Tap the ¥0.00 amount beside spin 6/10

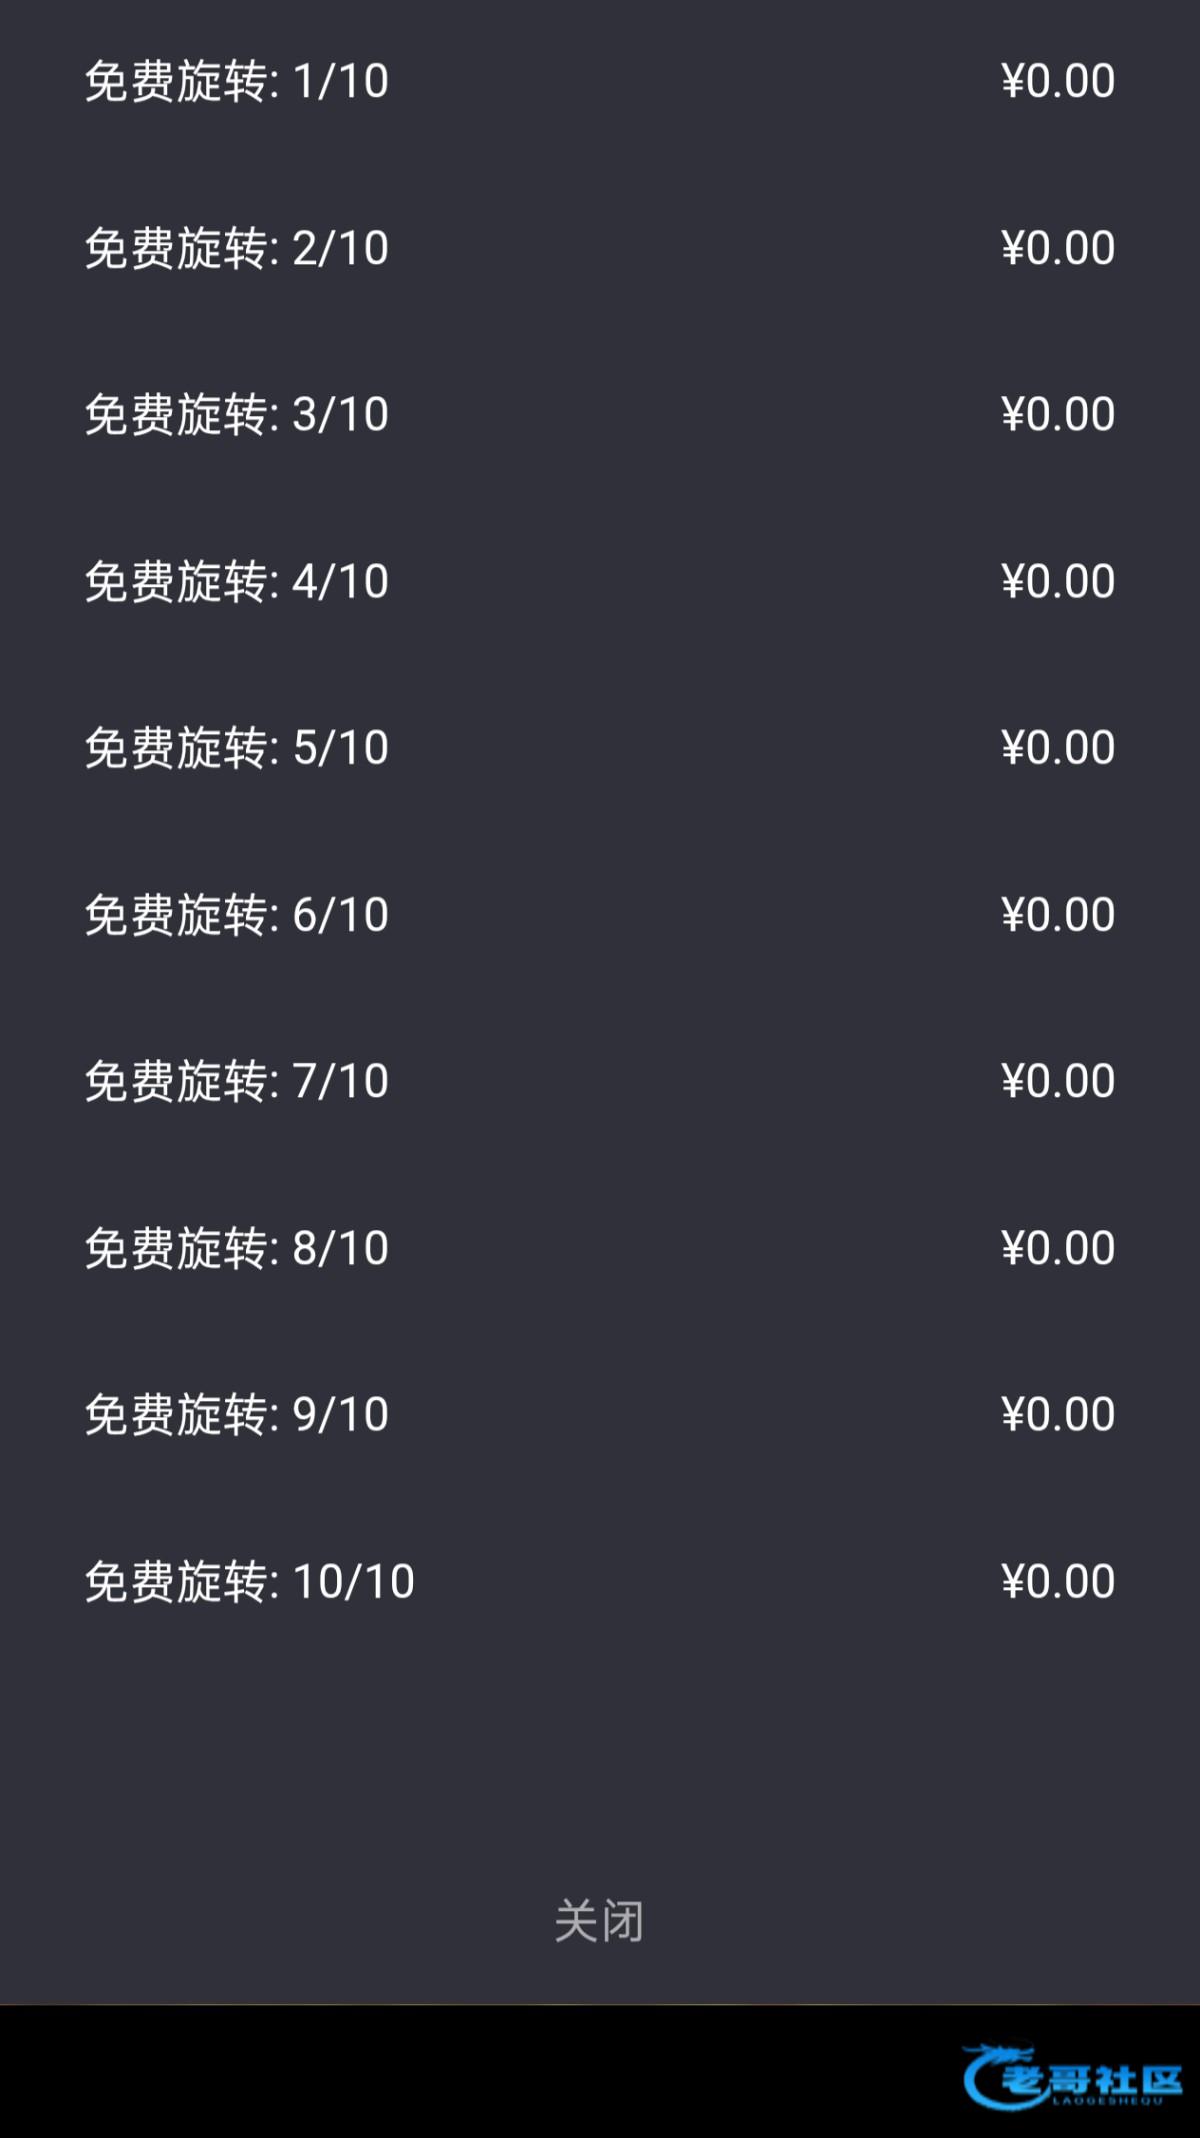coord(1057,914)
